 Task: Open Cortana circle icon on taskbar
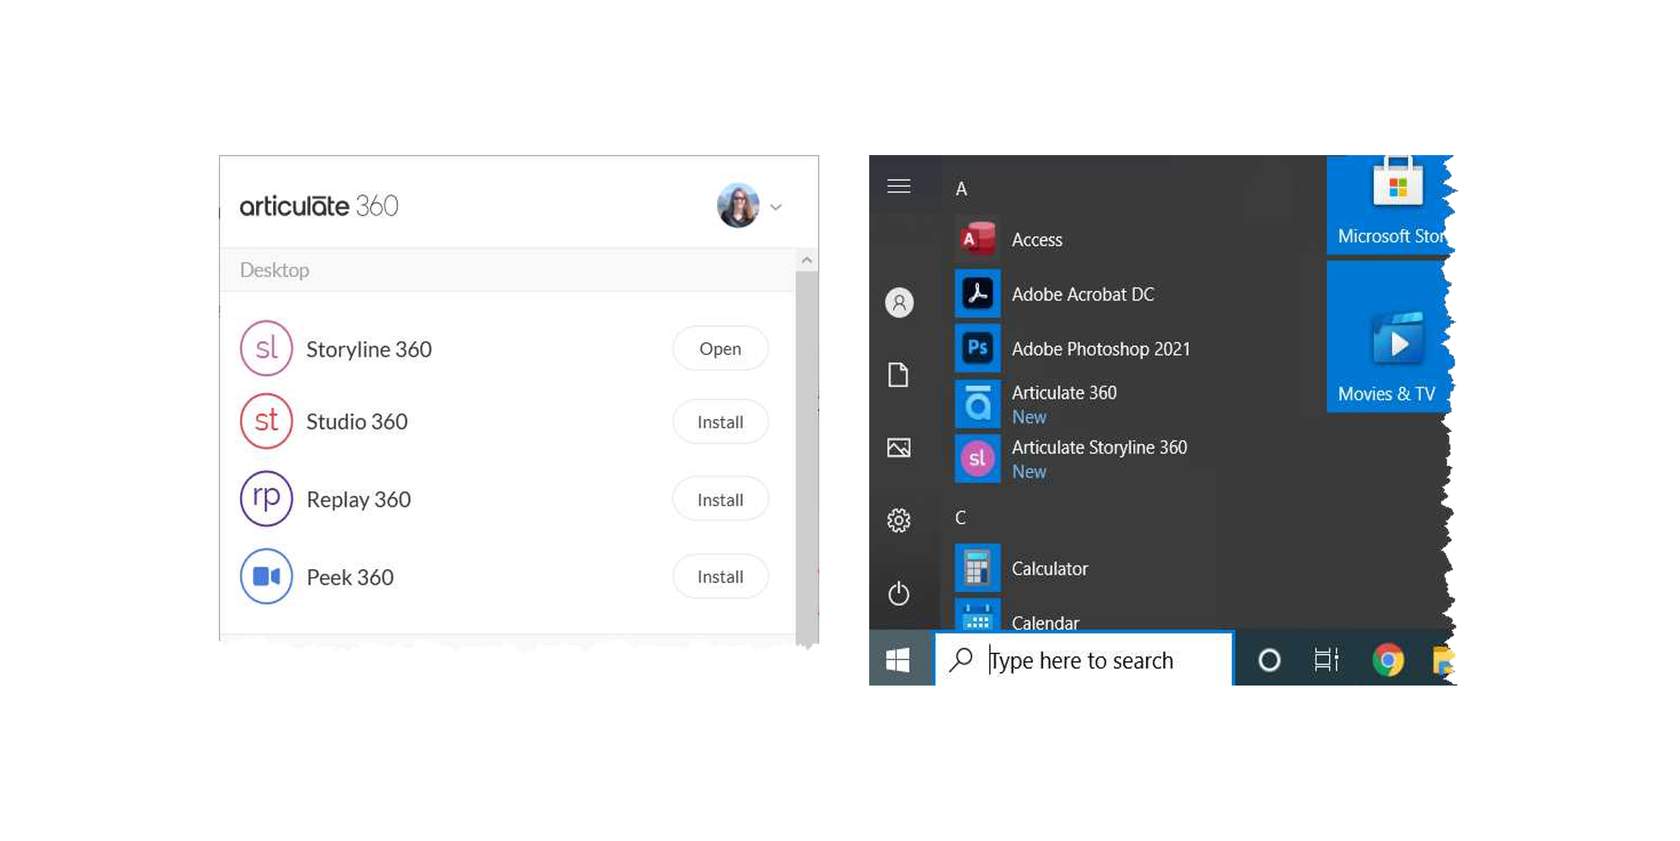point(1269,660)
